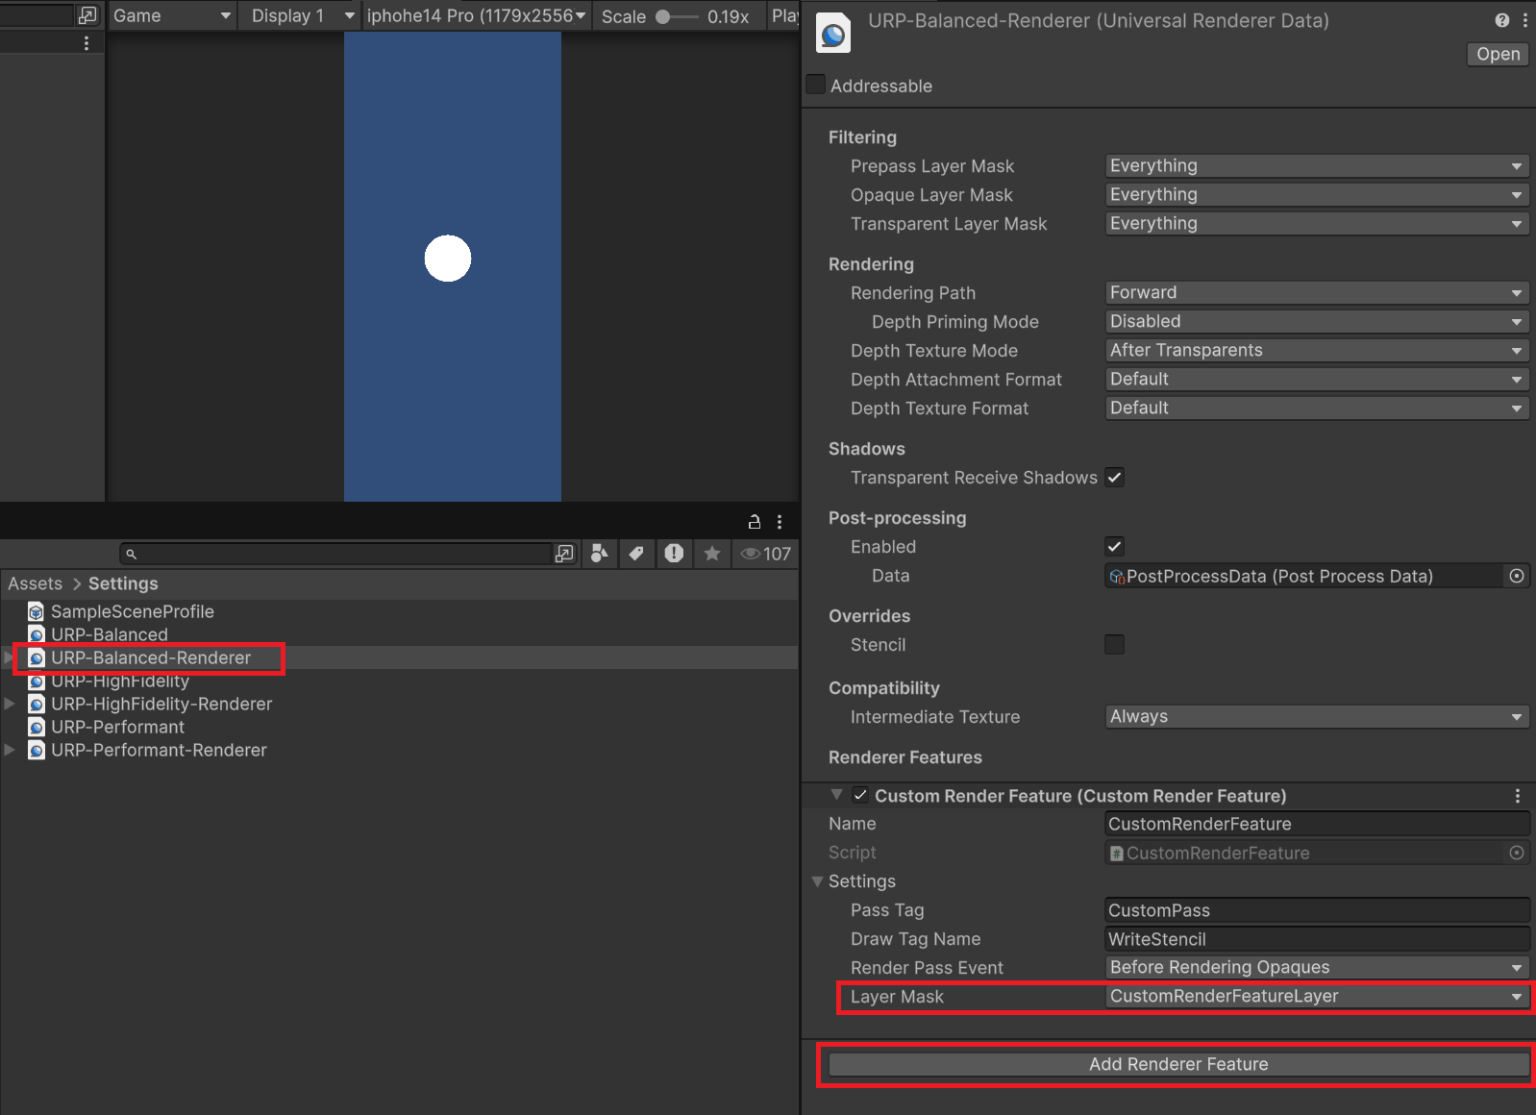1536x1115 pixels.
Task: Open the Depth Texture Mode dropdown
Action: pos(1315,350)
